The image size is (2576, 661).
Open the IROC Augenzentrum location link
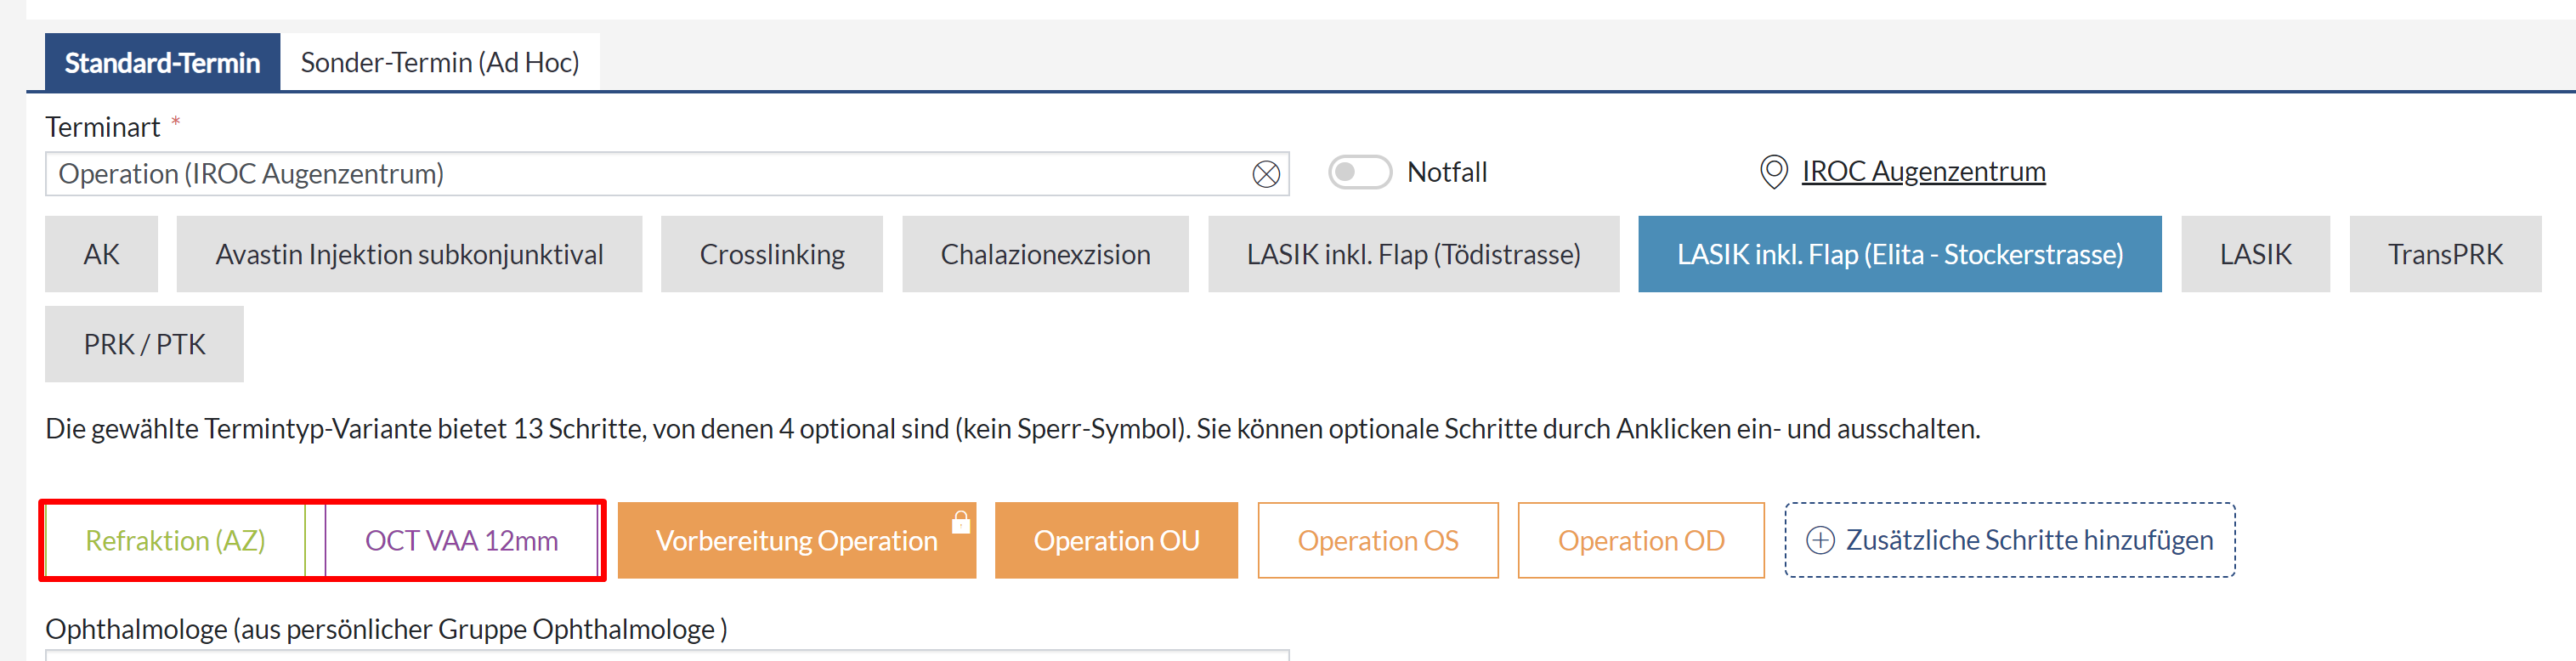[x=1923, y=172]
